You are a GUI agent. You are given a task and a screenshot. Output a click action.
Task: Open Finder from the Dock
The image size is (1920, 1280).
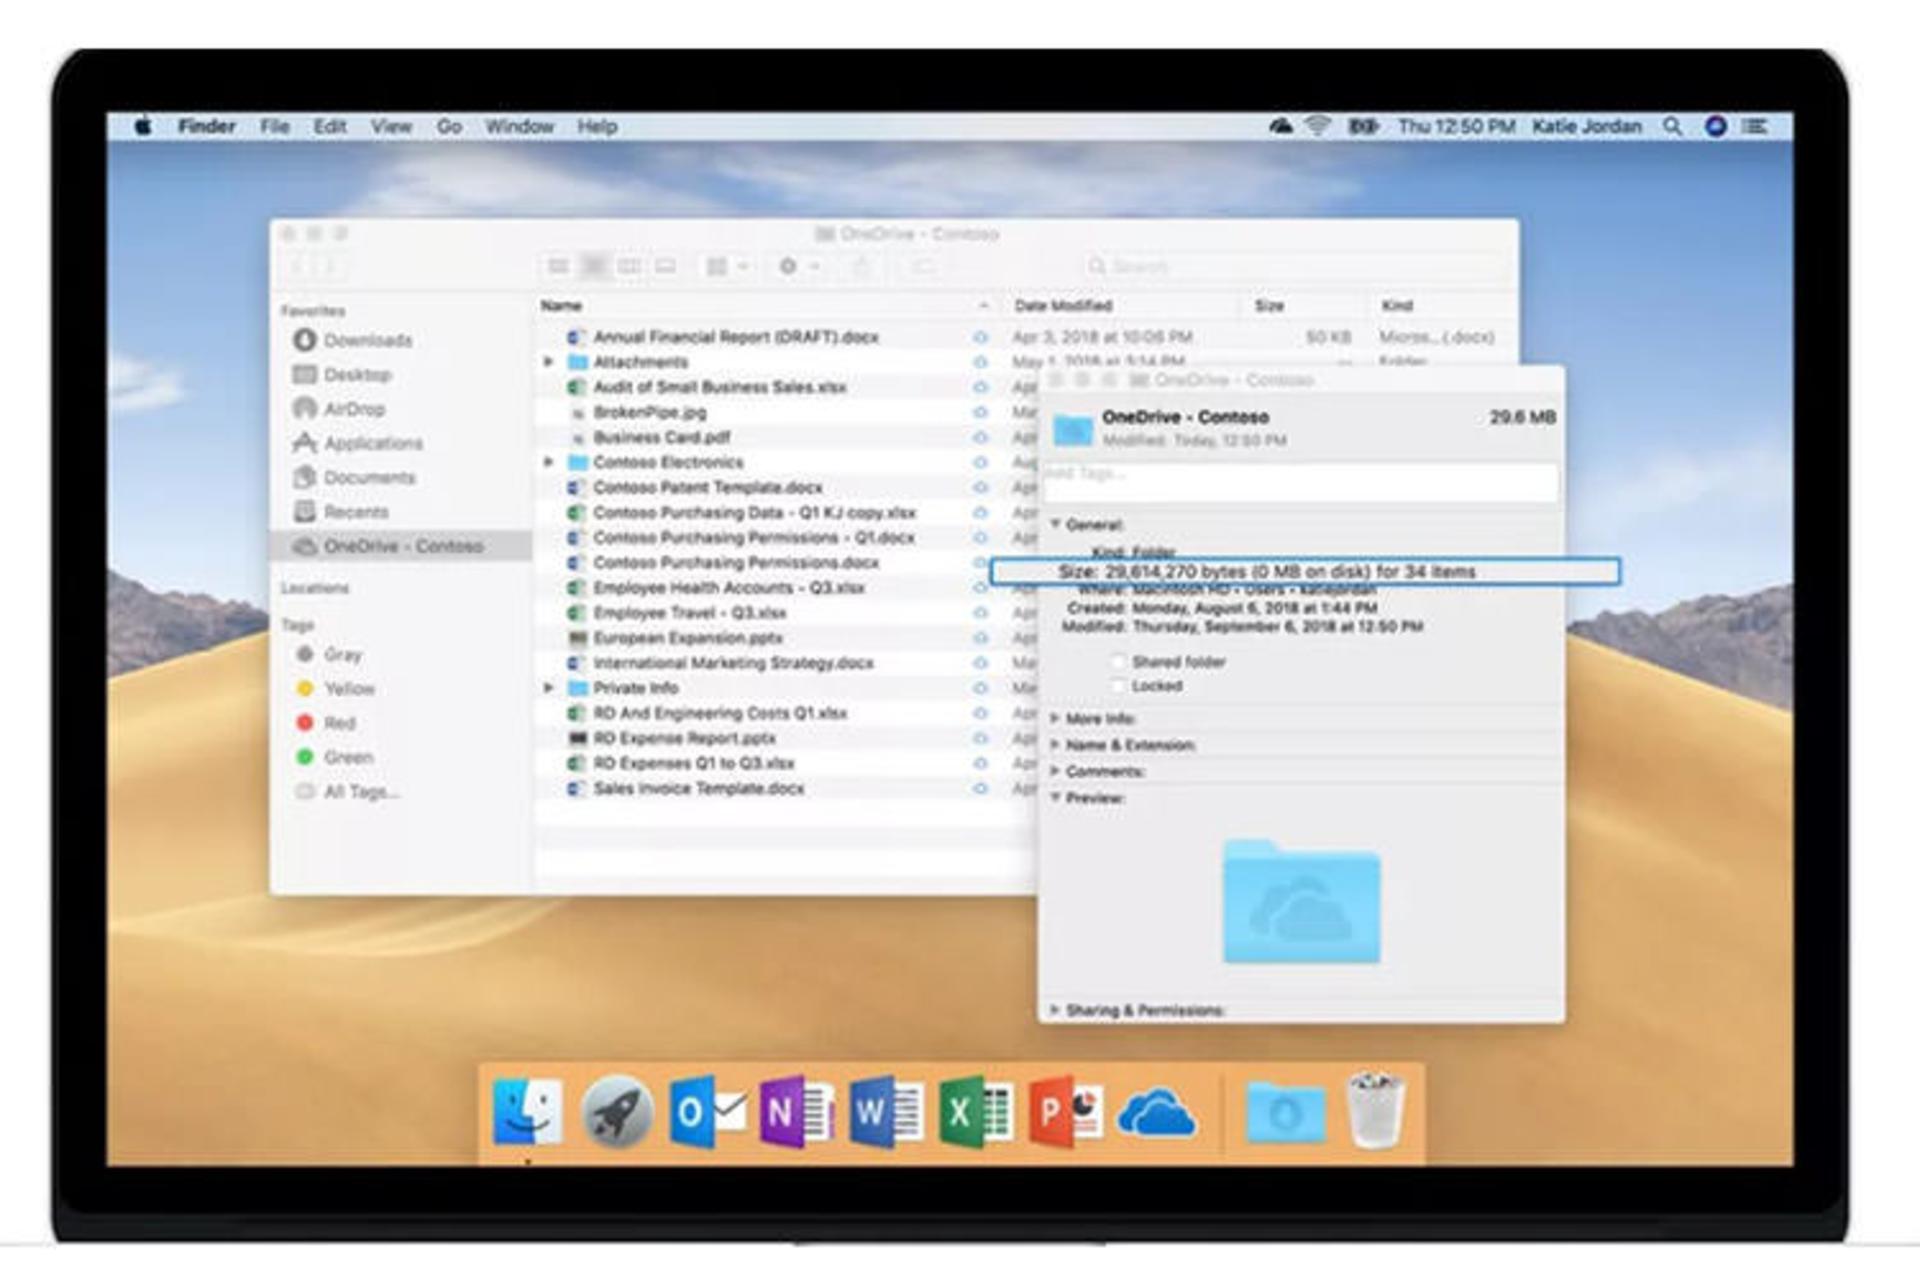click(527, 1111)
